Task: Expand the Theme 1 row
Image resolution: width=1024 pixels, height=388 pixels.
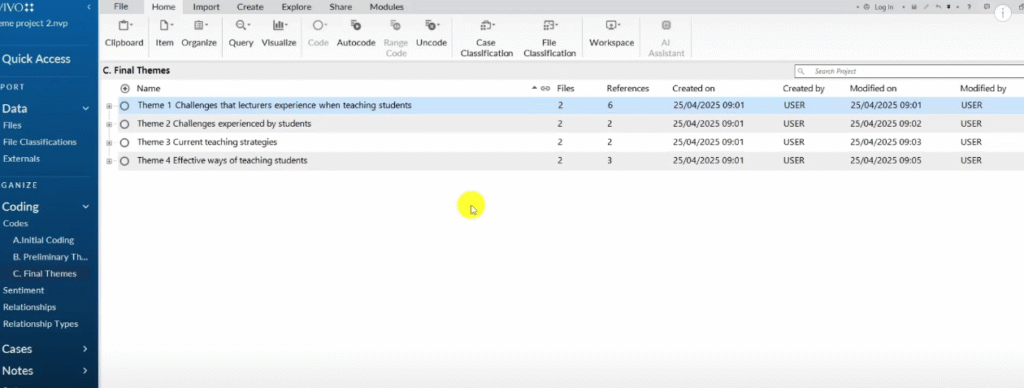Action: point(109,106)
